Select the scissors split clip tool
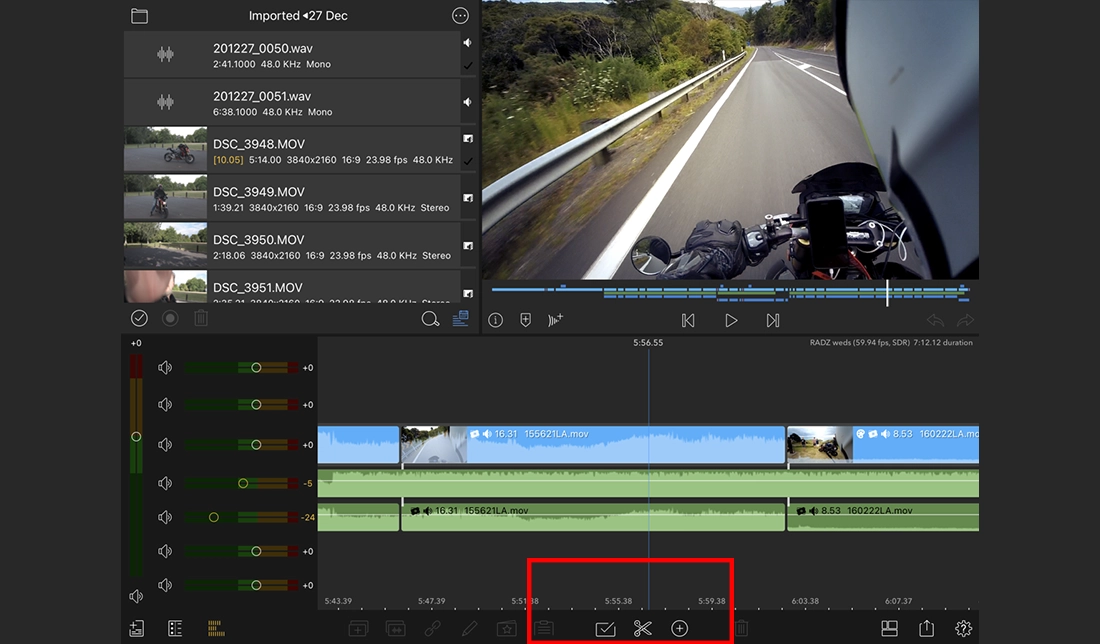 pyautogui.click(x=642, y=629)
